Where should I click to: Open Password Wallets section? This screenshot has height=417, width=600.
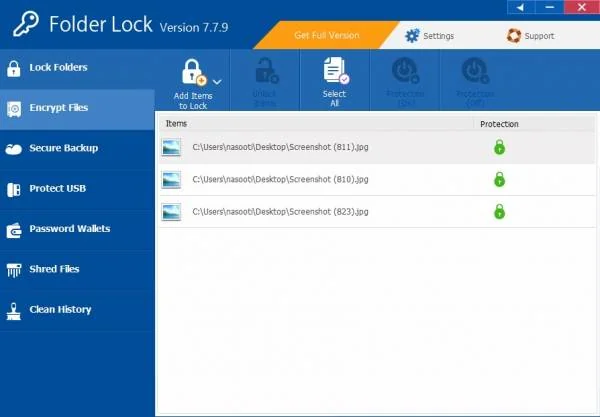point(77,230)
